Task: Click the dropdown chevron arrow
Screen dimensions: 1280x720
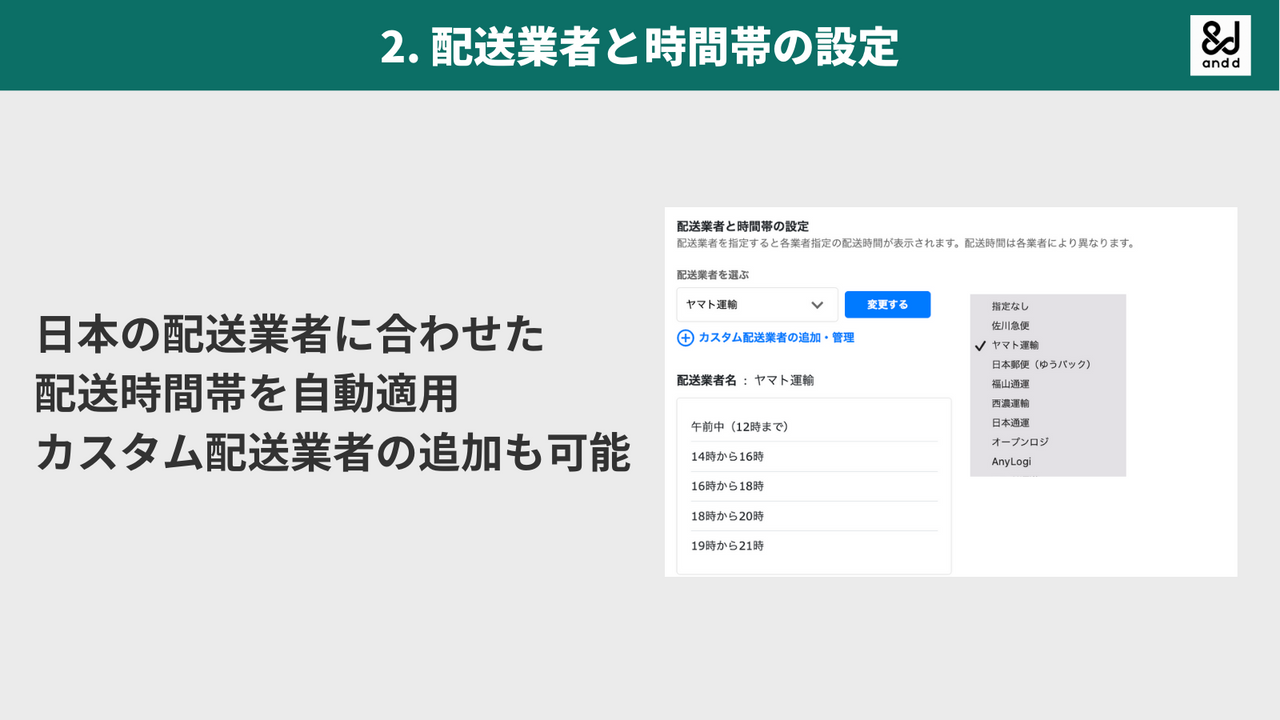Action: coord(817,305)
